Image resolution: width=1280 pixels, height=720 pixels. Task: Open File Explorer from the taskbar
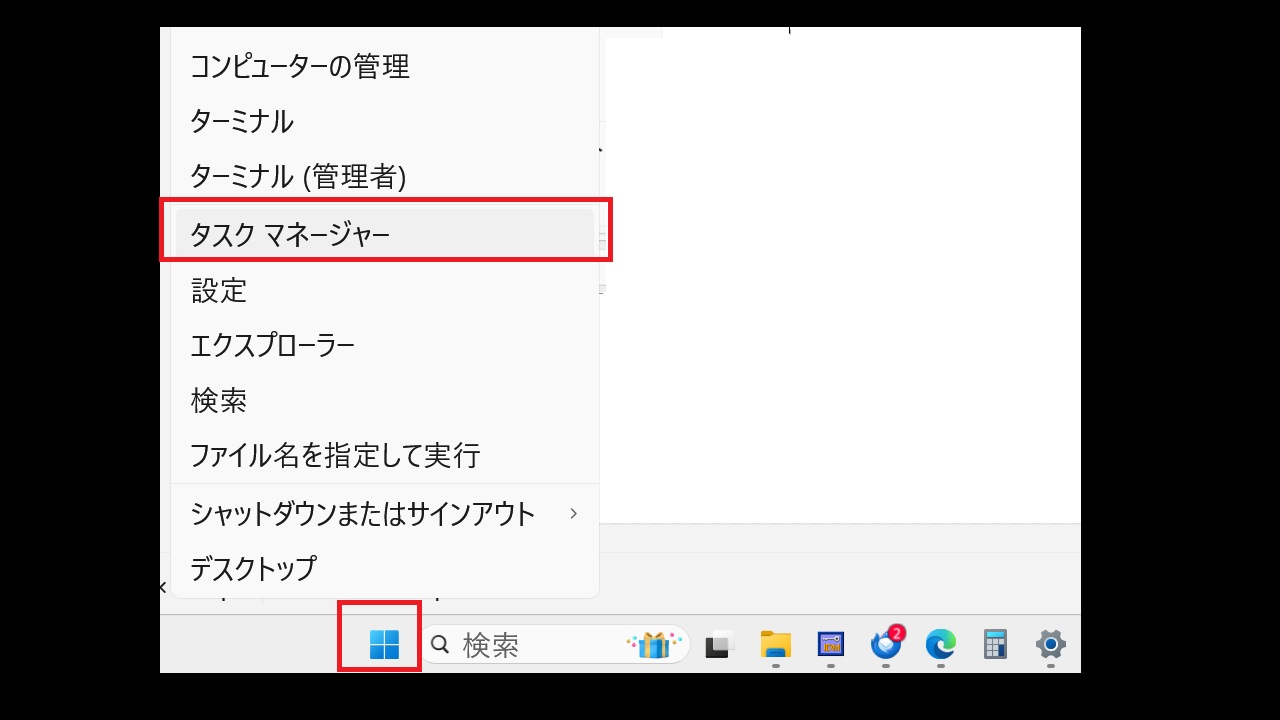coord(776,644)
